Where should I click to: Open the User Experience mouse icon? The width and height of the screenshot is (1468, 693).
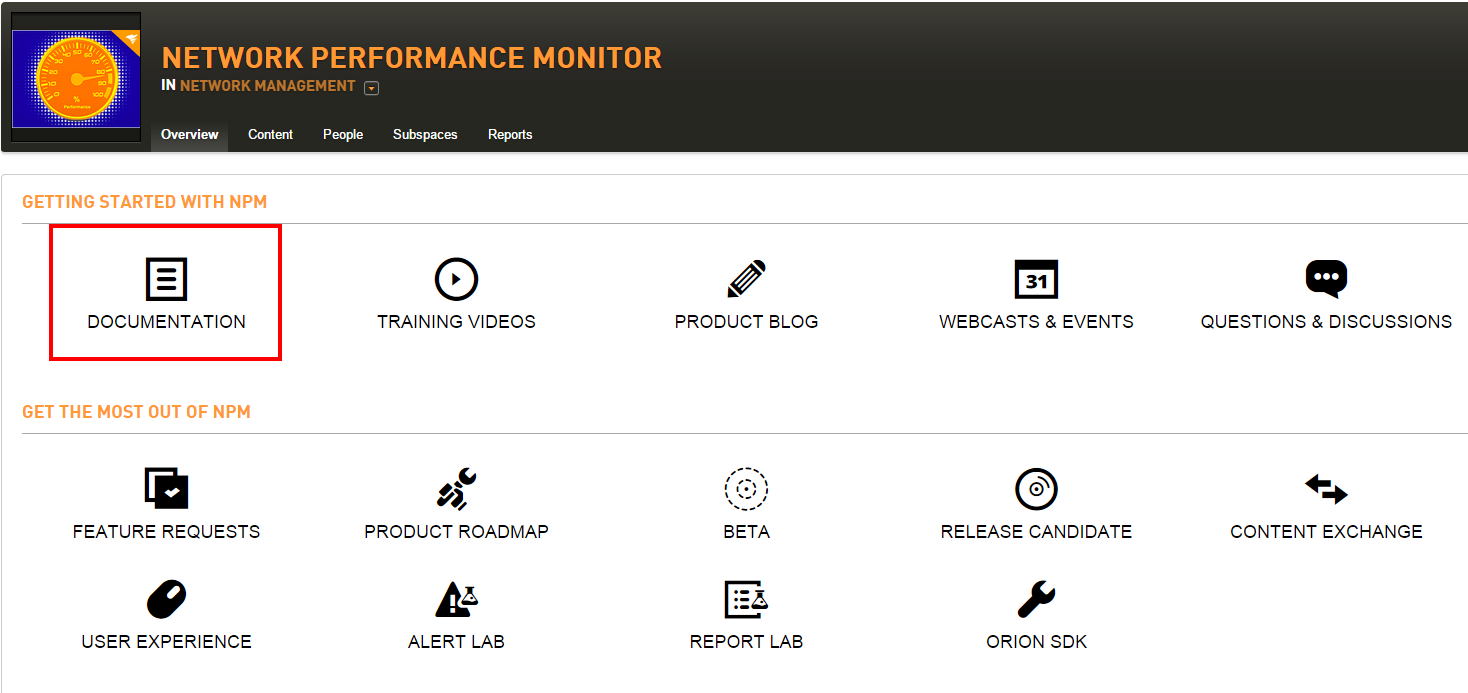pyautogui.click(x=166, y=599)
